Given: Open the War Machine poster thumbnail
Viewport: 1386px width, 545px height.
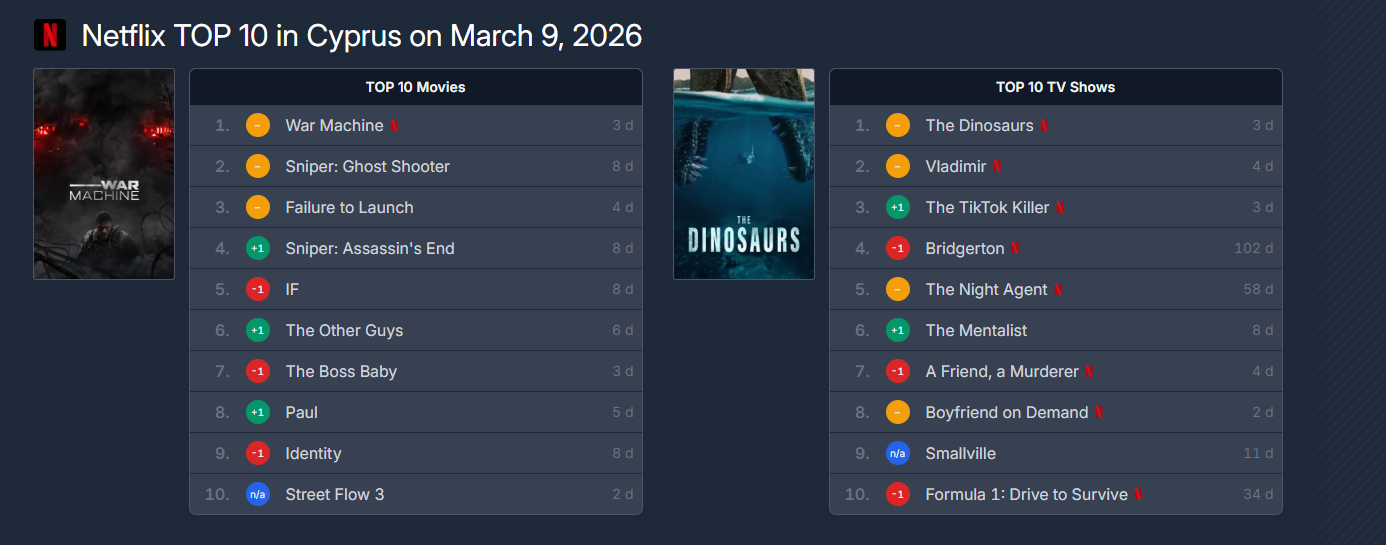Looking at the screenshot, I should [x=104, y=174].
